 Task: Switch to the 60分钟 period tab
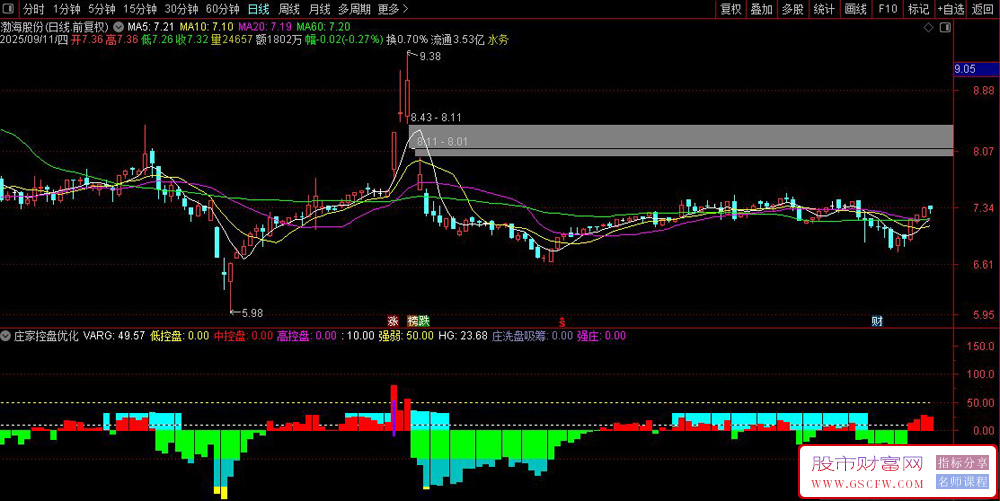pyautogui.click(x=223, y=9)
